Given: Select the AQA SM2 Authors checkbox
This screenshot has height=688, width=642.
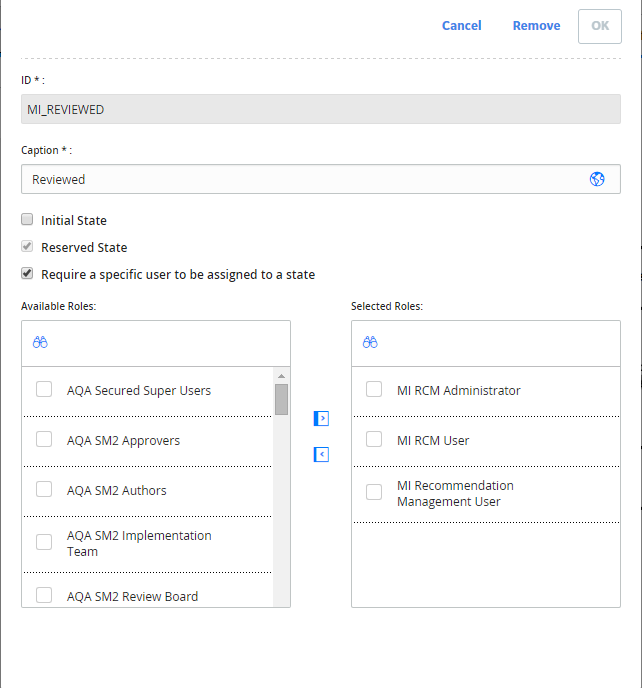Looking at the screenshot, I should pyautogui.click(x=44, y=489).
